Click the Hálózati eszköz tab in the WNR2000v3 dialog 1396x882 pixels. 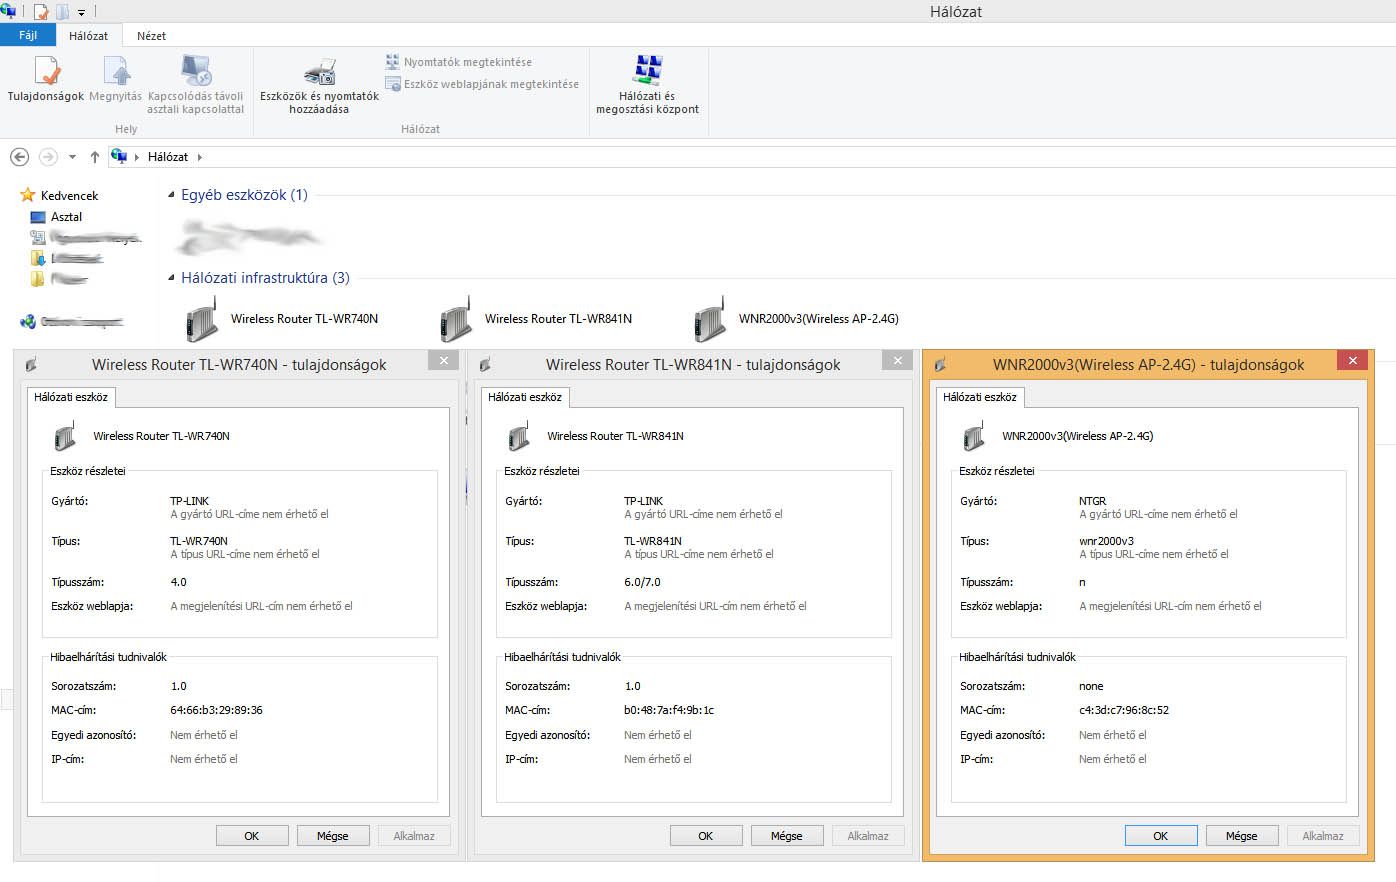980,397
